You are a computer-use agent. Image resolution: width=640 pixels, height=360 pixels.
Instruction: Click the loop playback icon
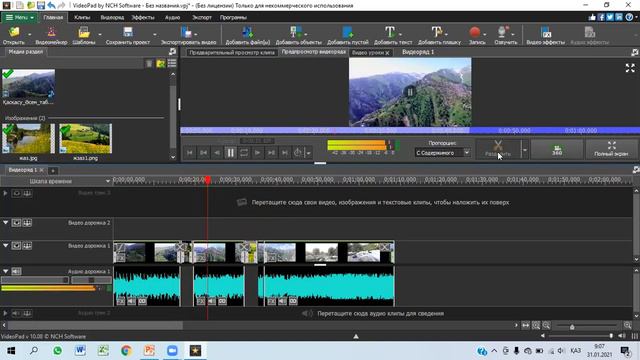coord(244,153)
